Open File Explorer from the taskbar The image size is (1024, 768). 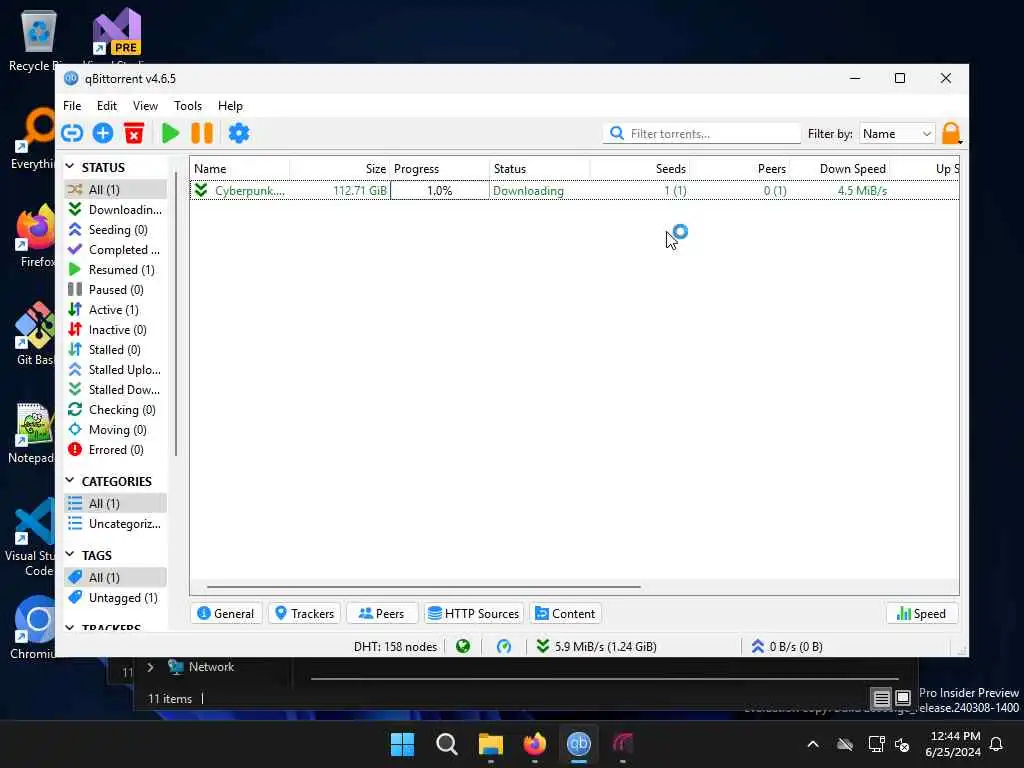coord(490,744)
